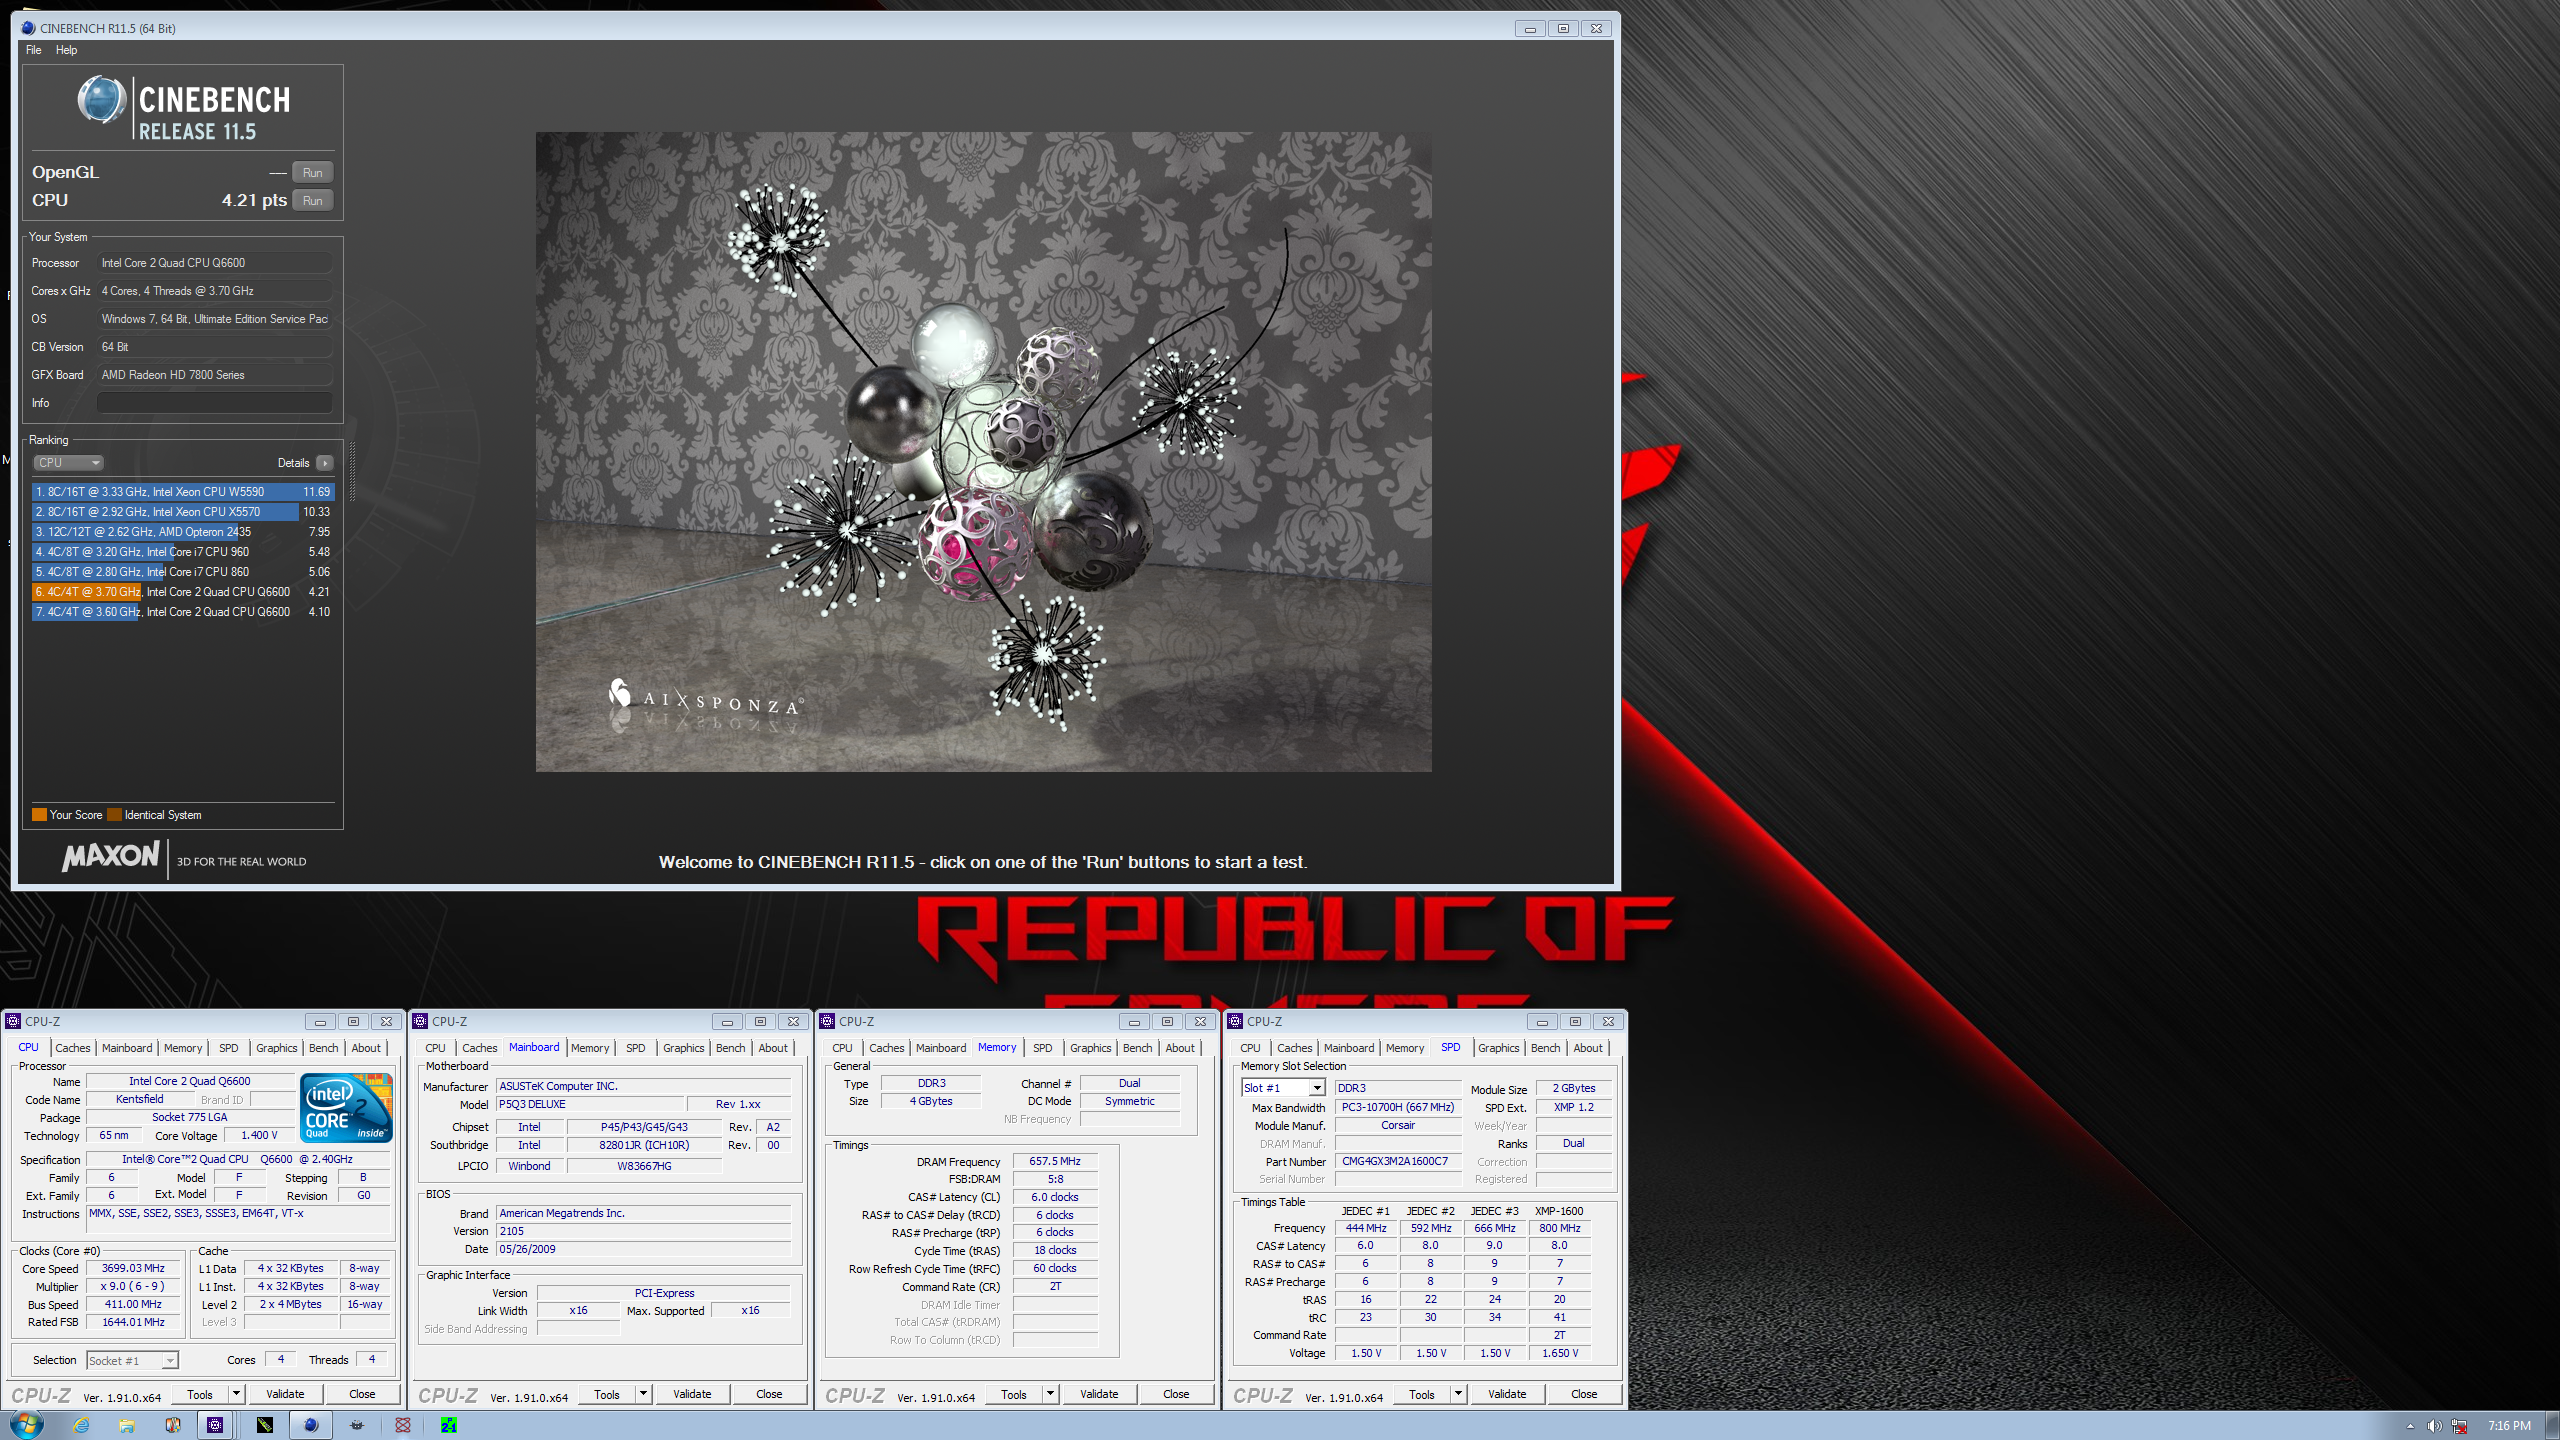Click title bar icon of CPU-Z SPD window
The height and width of the screenshot is (1440, 2560).
(1235, 1021)
